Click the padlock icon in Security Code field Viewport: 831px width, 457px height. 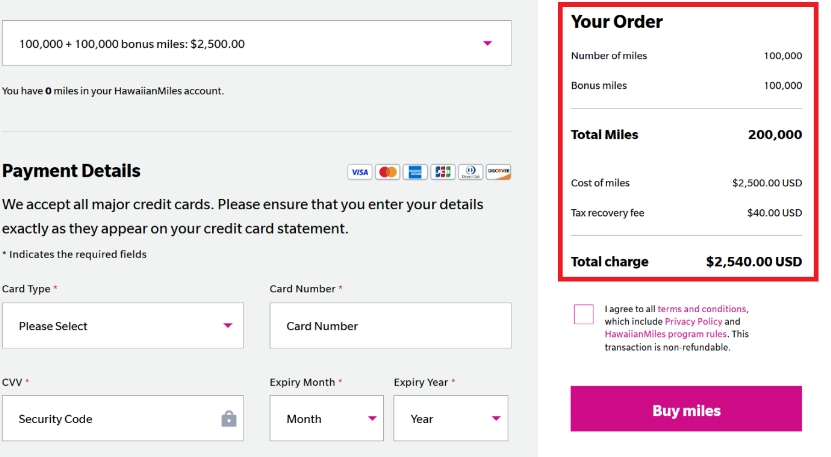click(x=229, y=419)
